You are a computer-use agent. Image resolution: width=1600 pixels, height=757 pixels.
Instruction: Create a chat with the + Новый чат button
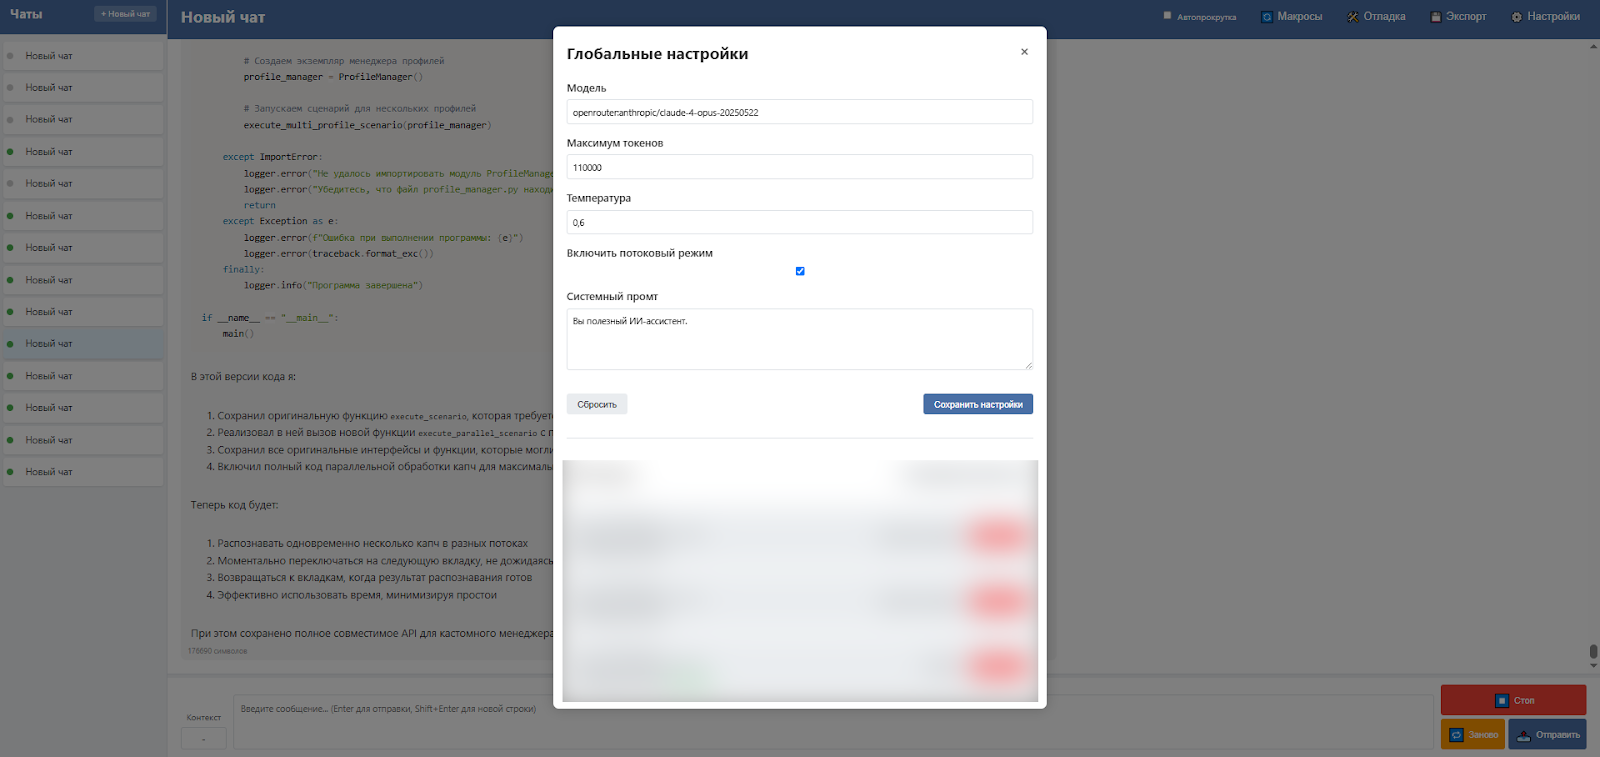[126, 14]
